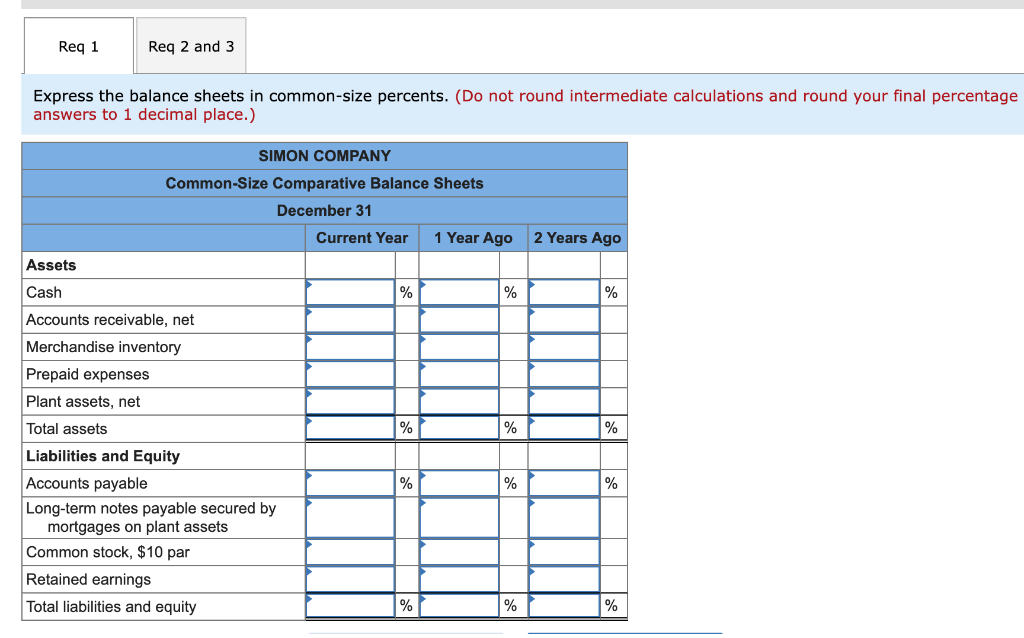This screenshot has height=638, width=1024.
Task: Select Total assets 2 Years Ago field
Action: 564,428
